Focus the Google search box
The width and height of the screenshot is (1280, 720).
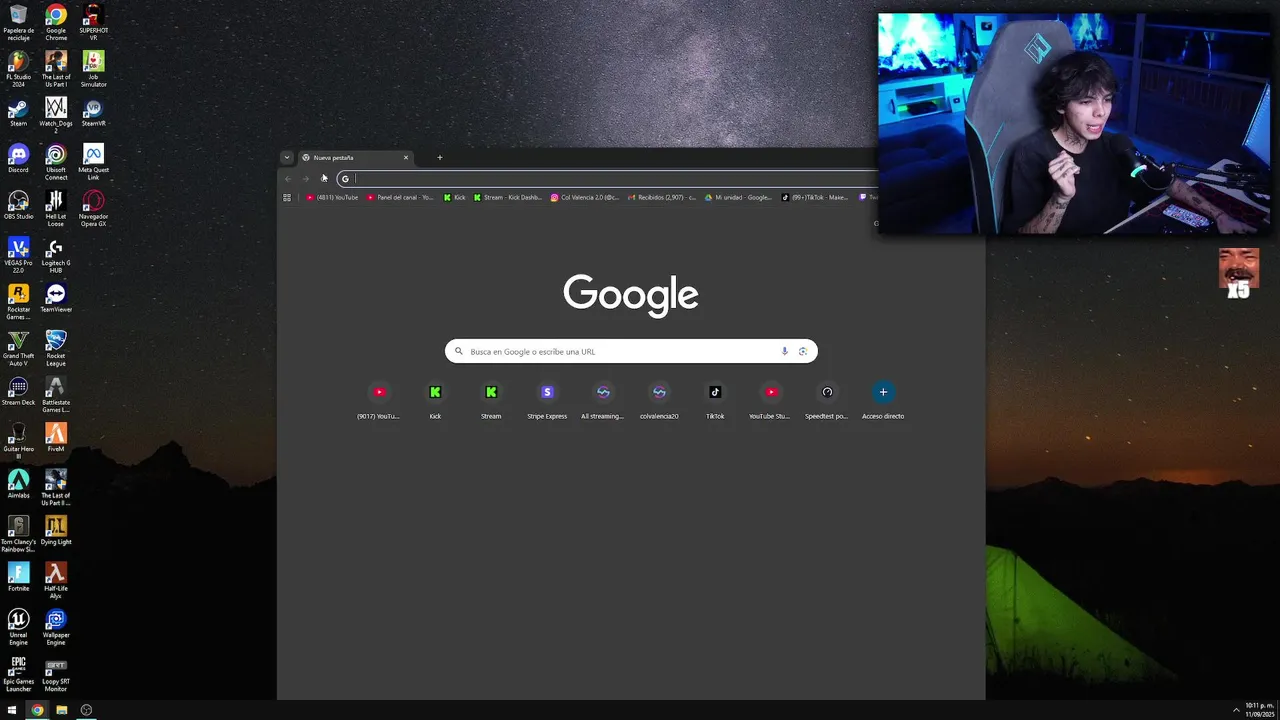point(631,351)
